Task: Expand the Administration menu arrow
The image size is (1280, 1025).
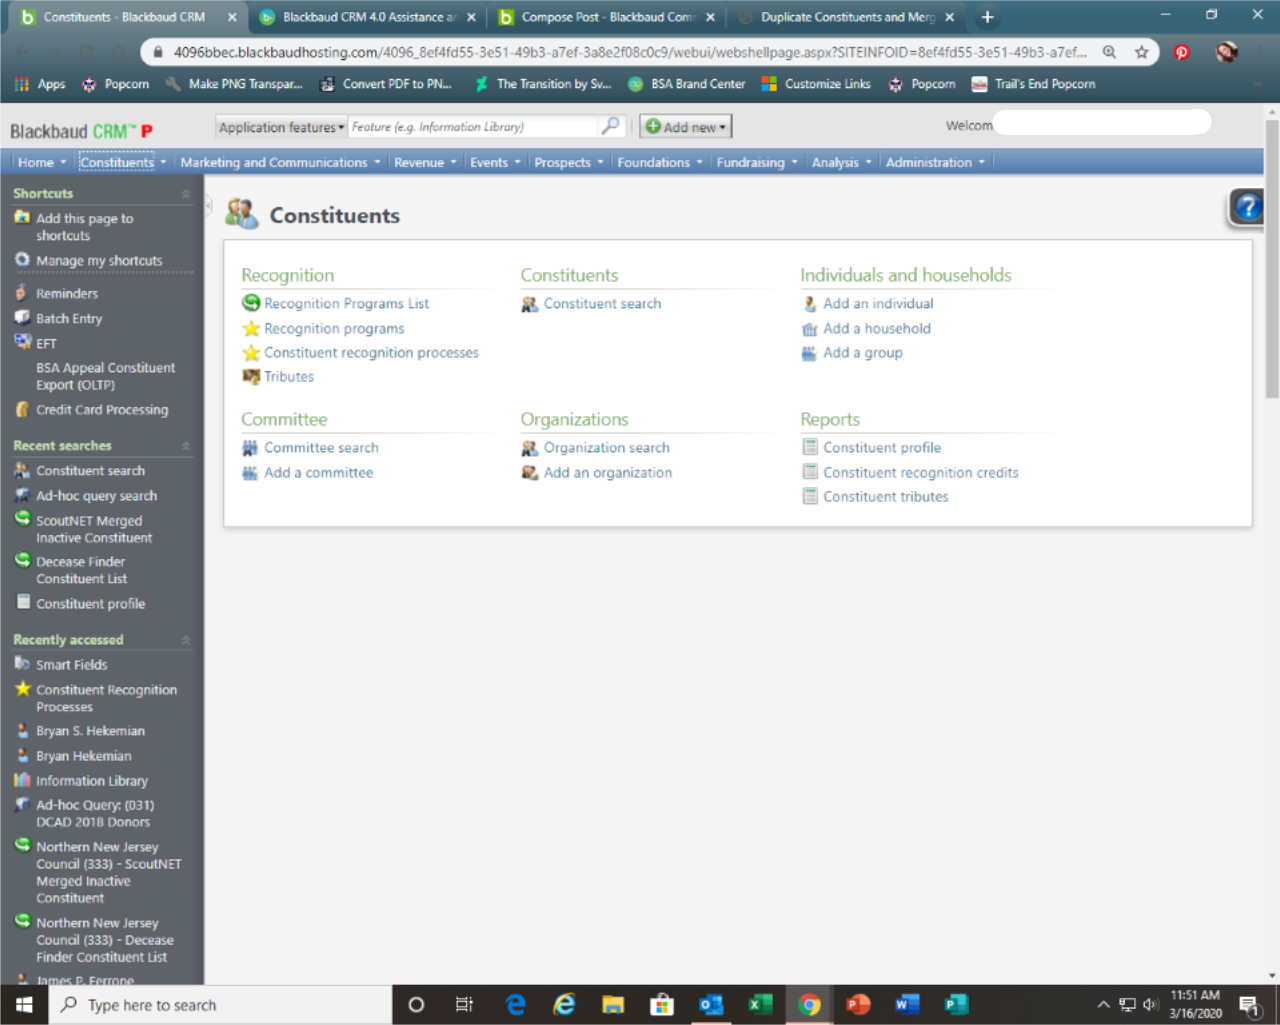Action: 981,162
